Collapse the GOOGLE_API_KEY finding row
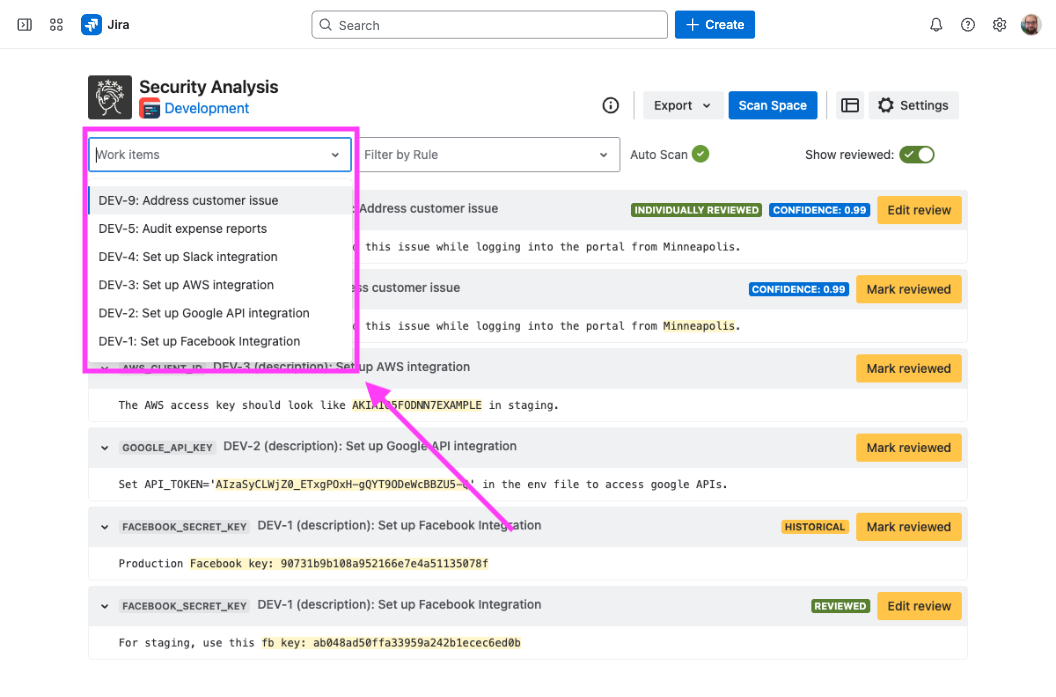The height and width of the screenshot is (697, 1056). [x=104, y=448]
